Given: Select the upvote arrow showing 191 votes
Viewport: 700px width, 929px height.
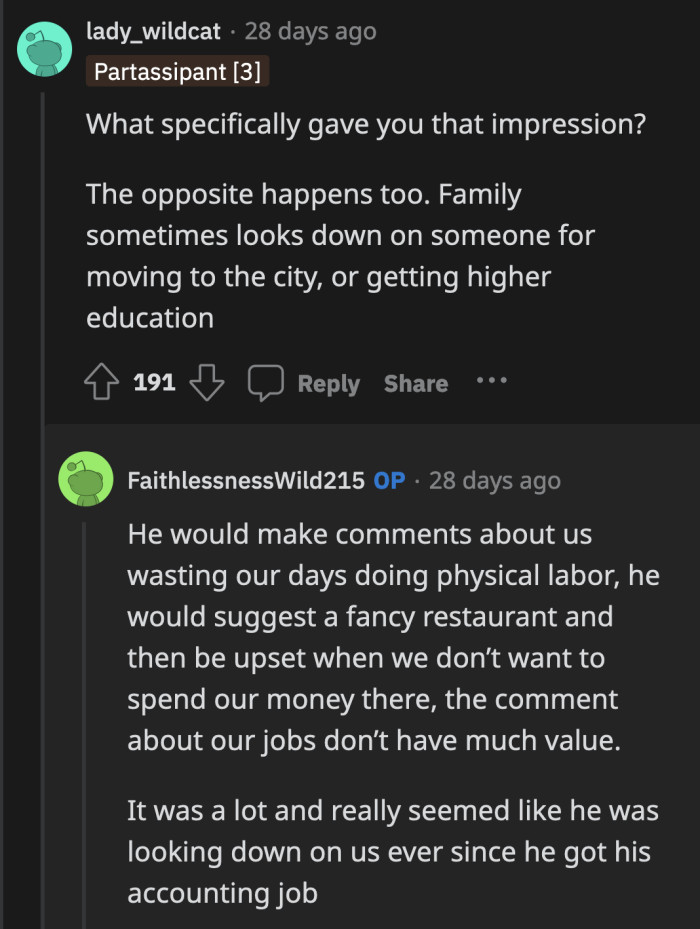Looking at the screenshot, I should pyautogui.click(x=100, y=381).
